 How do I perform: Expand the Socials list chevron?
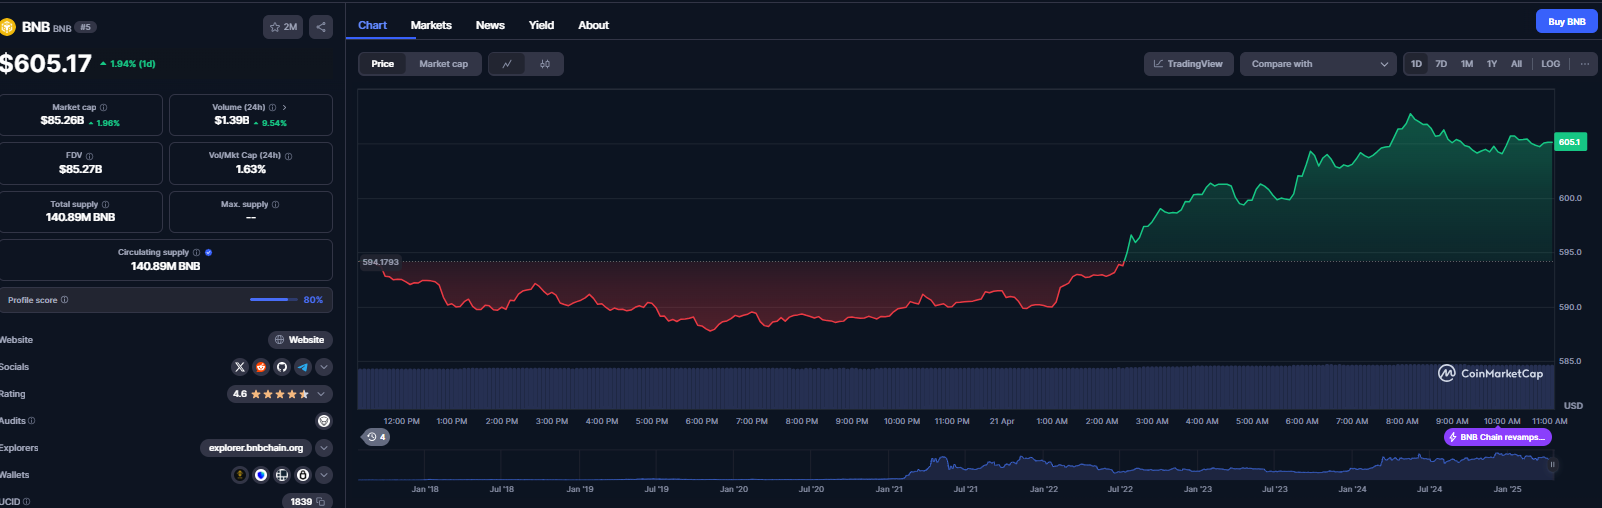click(324, 367)
